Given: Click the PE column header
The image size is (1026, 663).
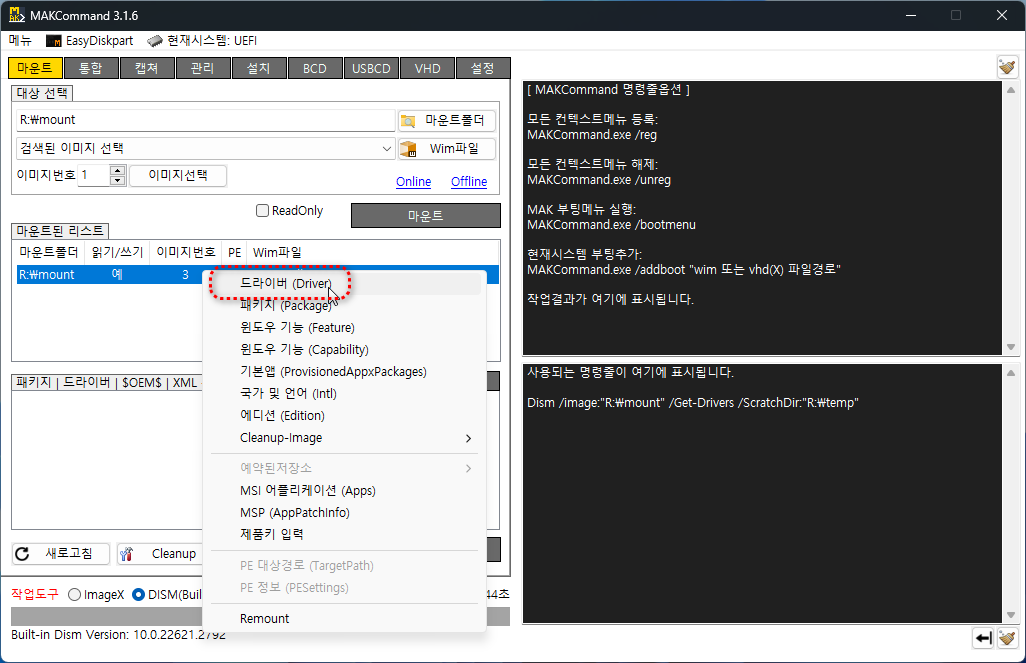Looking at the screenshot, I should coord(234,252).
